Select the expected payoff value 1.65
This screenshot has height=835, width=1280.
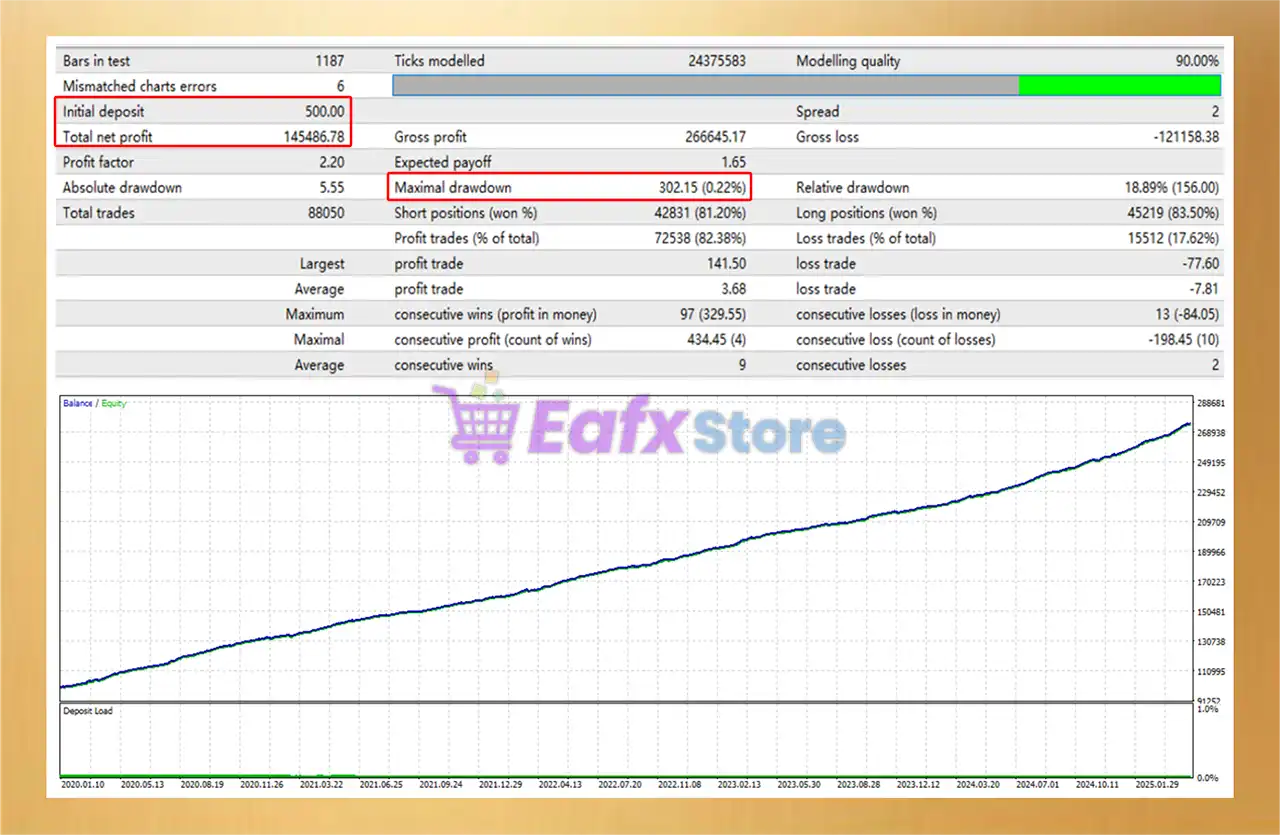point(733,162)
